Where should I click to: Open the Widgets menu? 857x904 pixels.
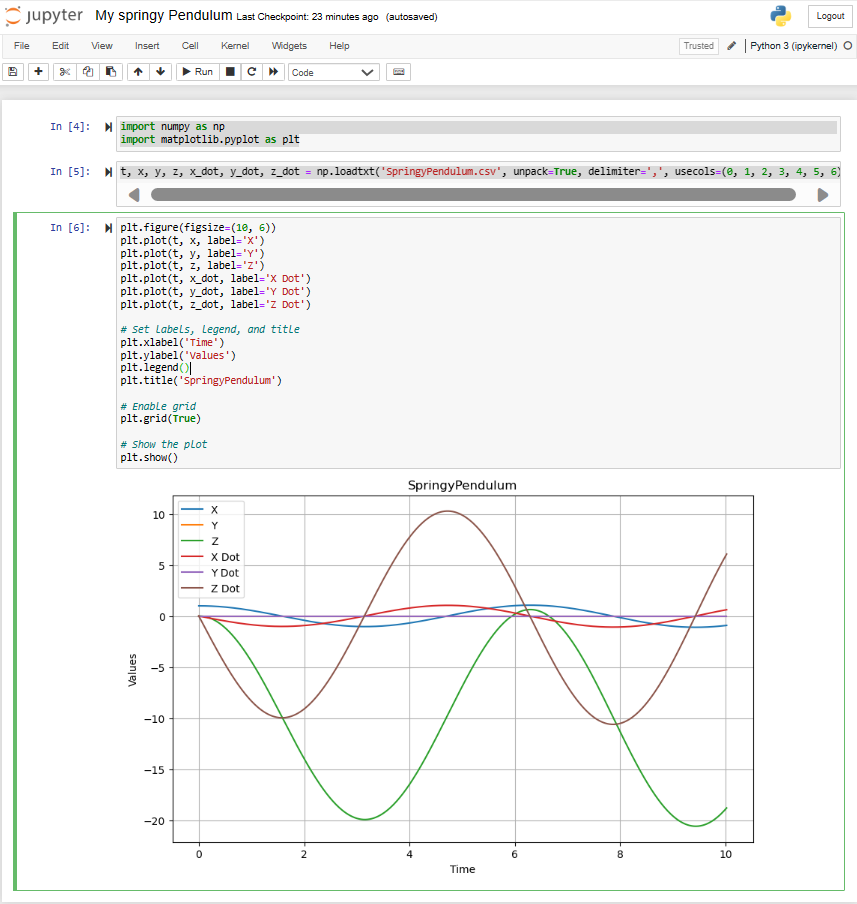tap(290, 46)
